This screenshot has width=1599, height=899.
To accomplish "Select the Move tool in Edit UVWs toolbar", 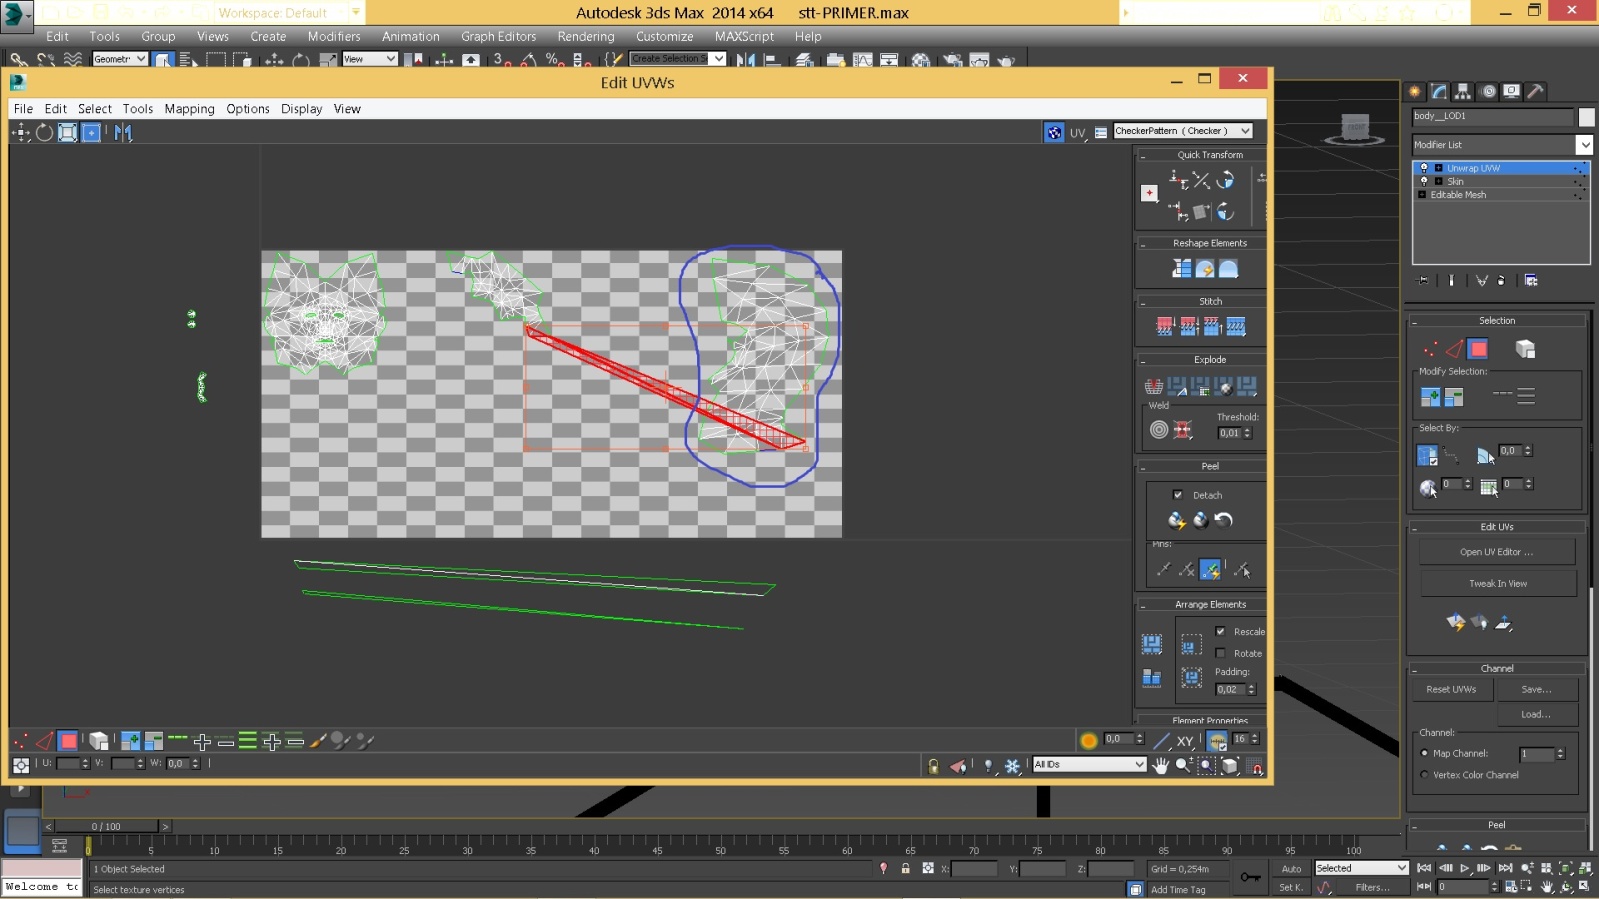I will pyautogui.click(x=21, y=132).
